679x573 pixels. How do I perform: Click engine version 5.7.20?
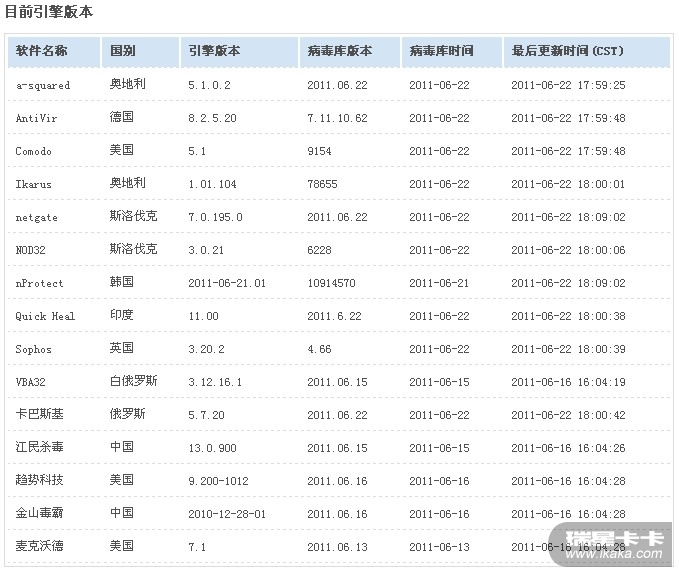207,415
